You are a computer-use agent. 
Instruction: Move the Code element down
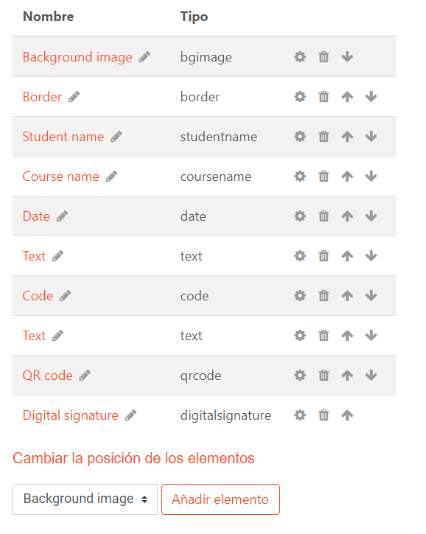pyautogui.click(x=371, y=296)
